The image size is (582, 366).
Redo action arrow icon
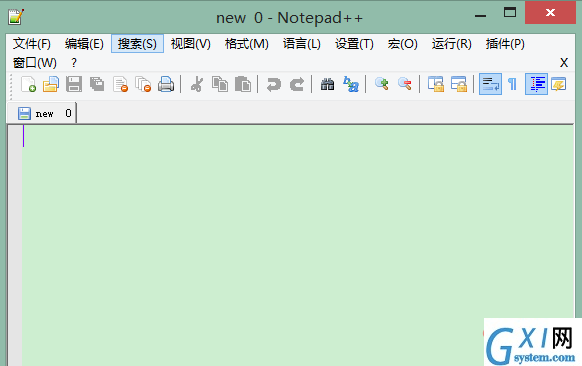pos(297,84)
